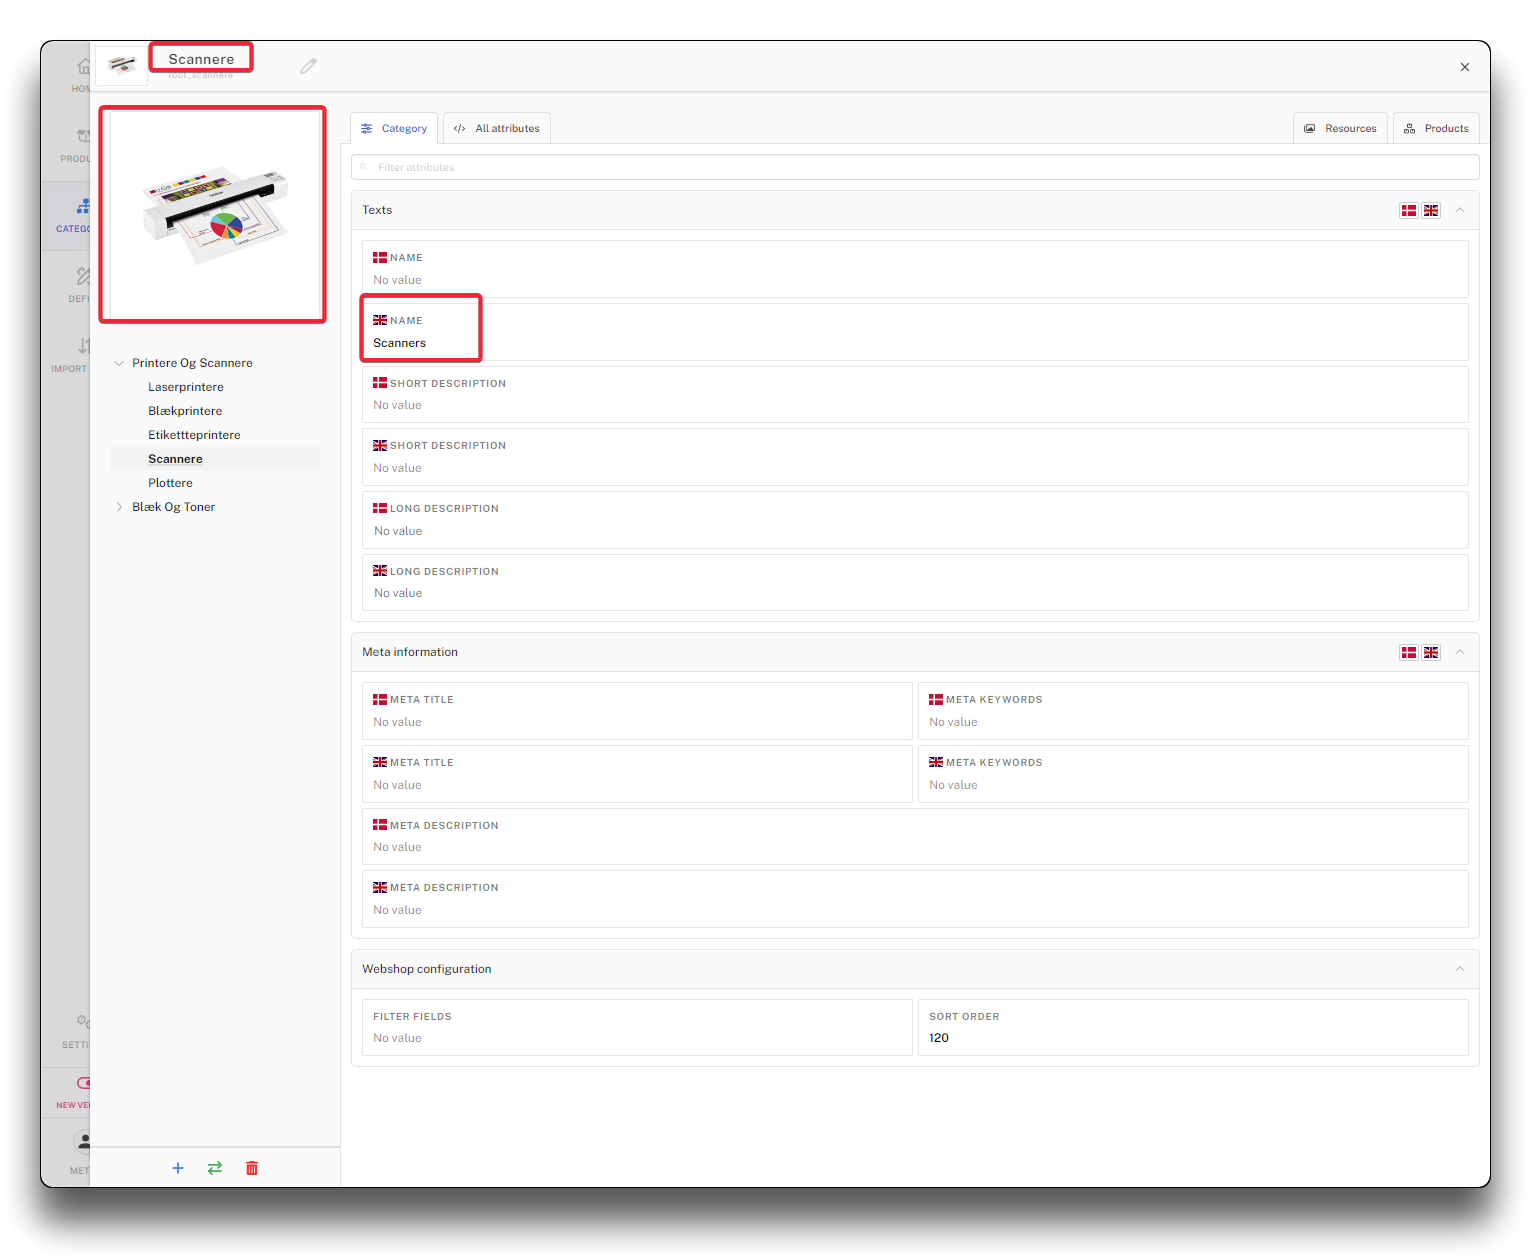Image resolution: width=1531 pixels, height=1260 pixels.
Task: Click the pencil edit icon beside Scannere title
Action: point(308,66)
